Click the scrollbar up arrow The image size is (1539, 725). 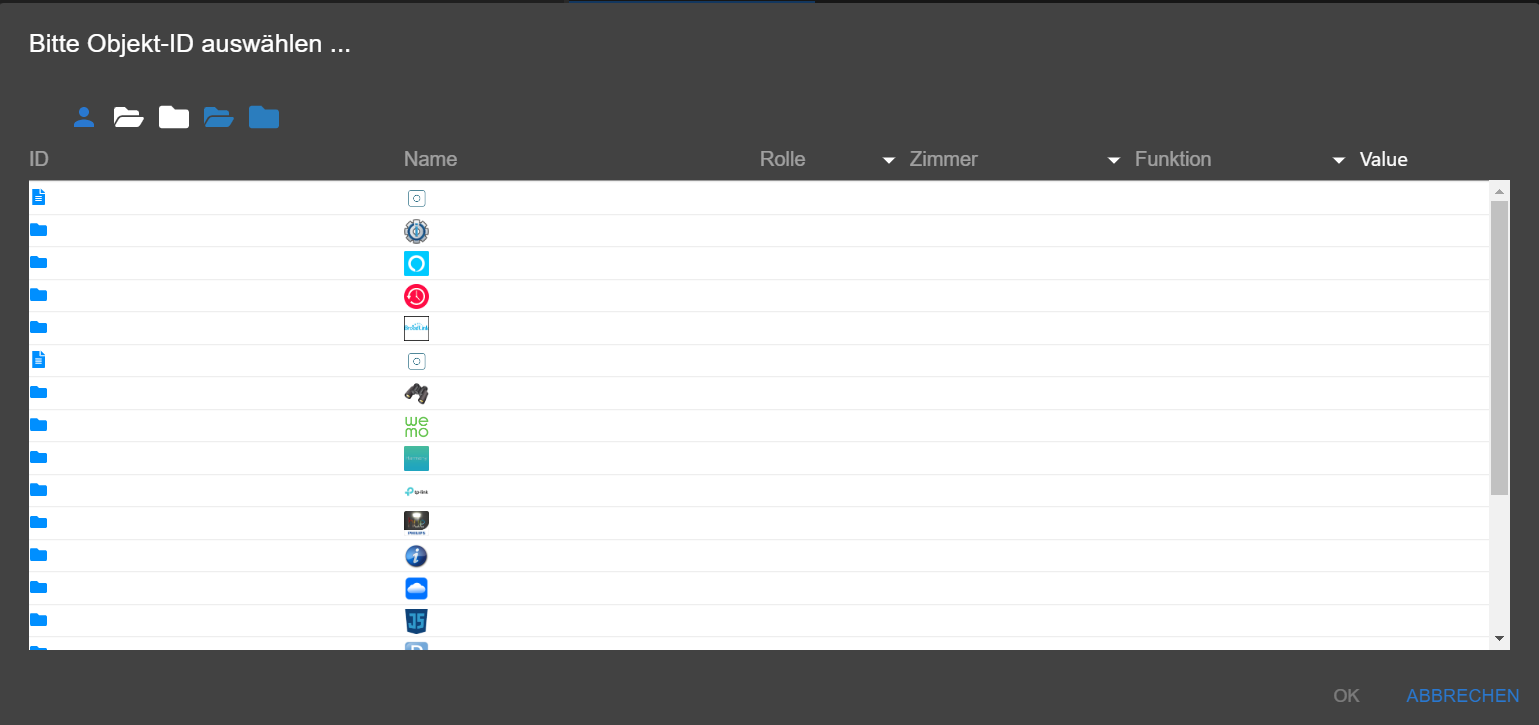click(1499, 190)
